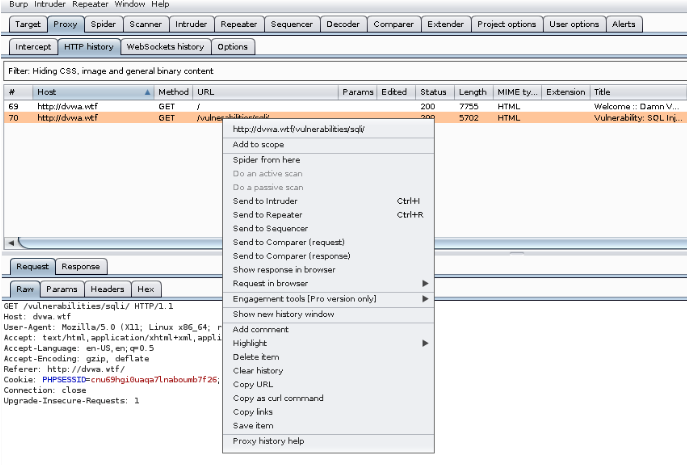Image resolution: width=688 pixels, height=465 pixels.
Task: Choose Show new history window
Action: point(329,314)
